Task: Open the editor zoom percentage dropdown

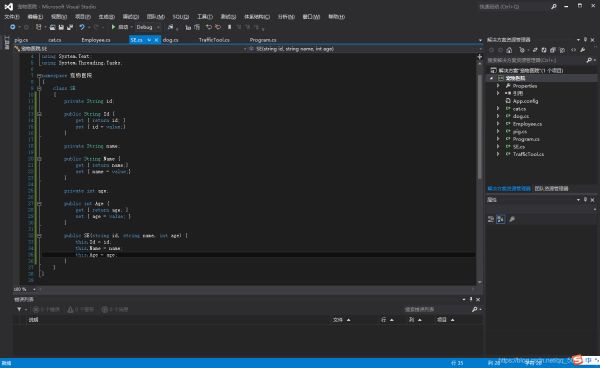Action: [x=34, y=289]
